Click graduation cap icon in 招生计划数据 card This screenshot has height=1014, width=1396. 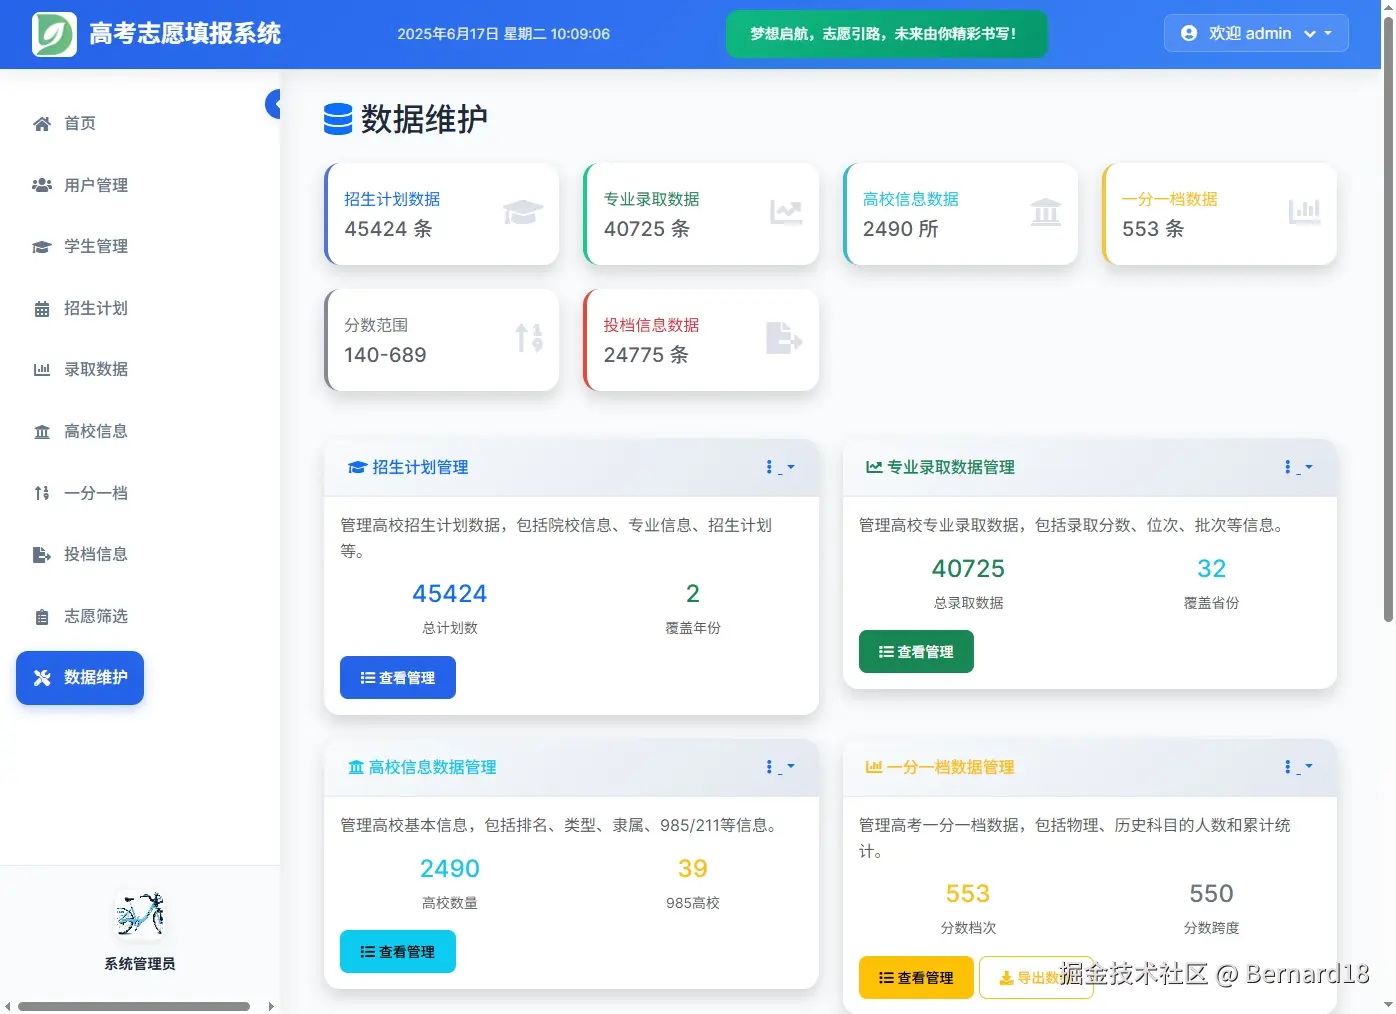[523, 212]
